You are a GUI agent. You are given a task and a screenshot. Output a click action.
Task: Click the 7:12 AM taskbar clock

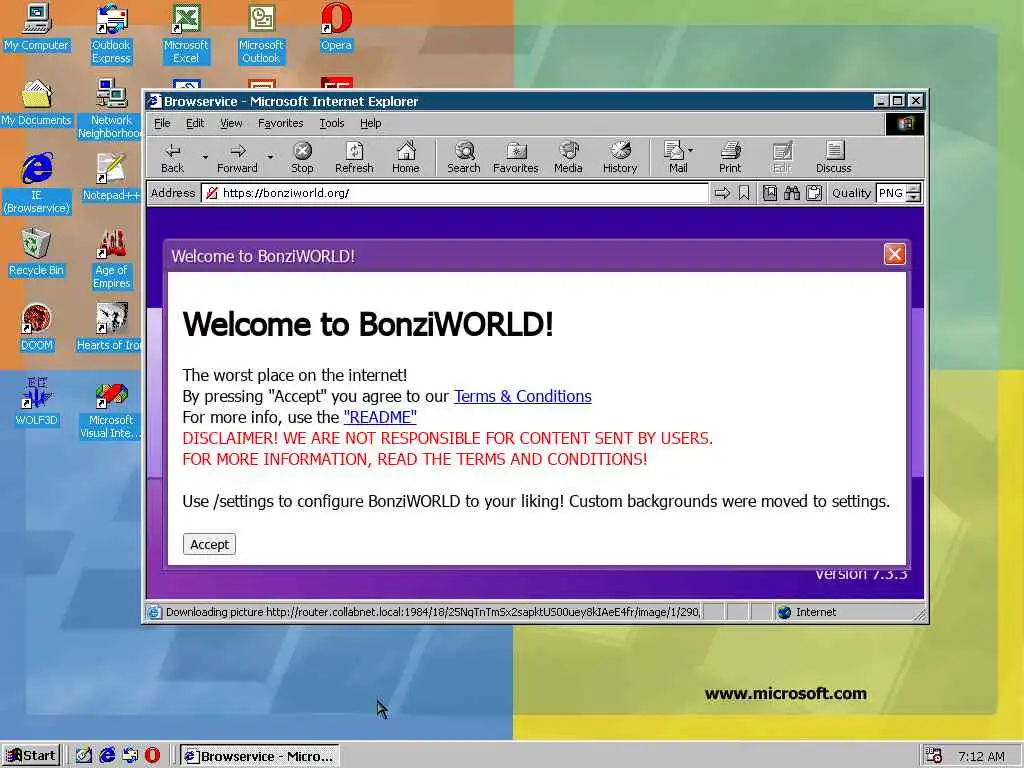coord(981,756)
